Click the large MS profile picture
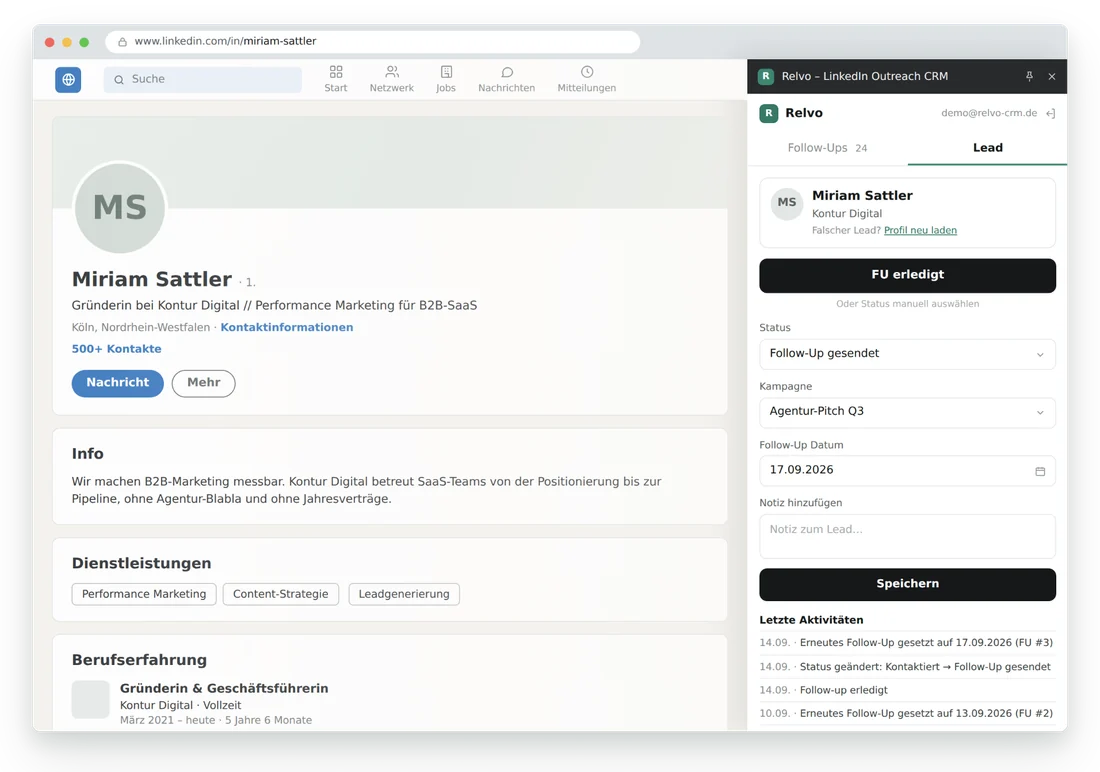 pos(120,208)
